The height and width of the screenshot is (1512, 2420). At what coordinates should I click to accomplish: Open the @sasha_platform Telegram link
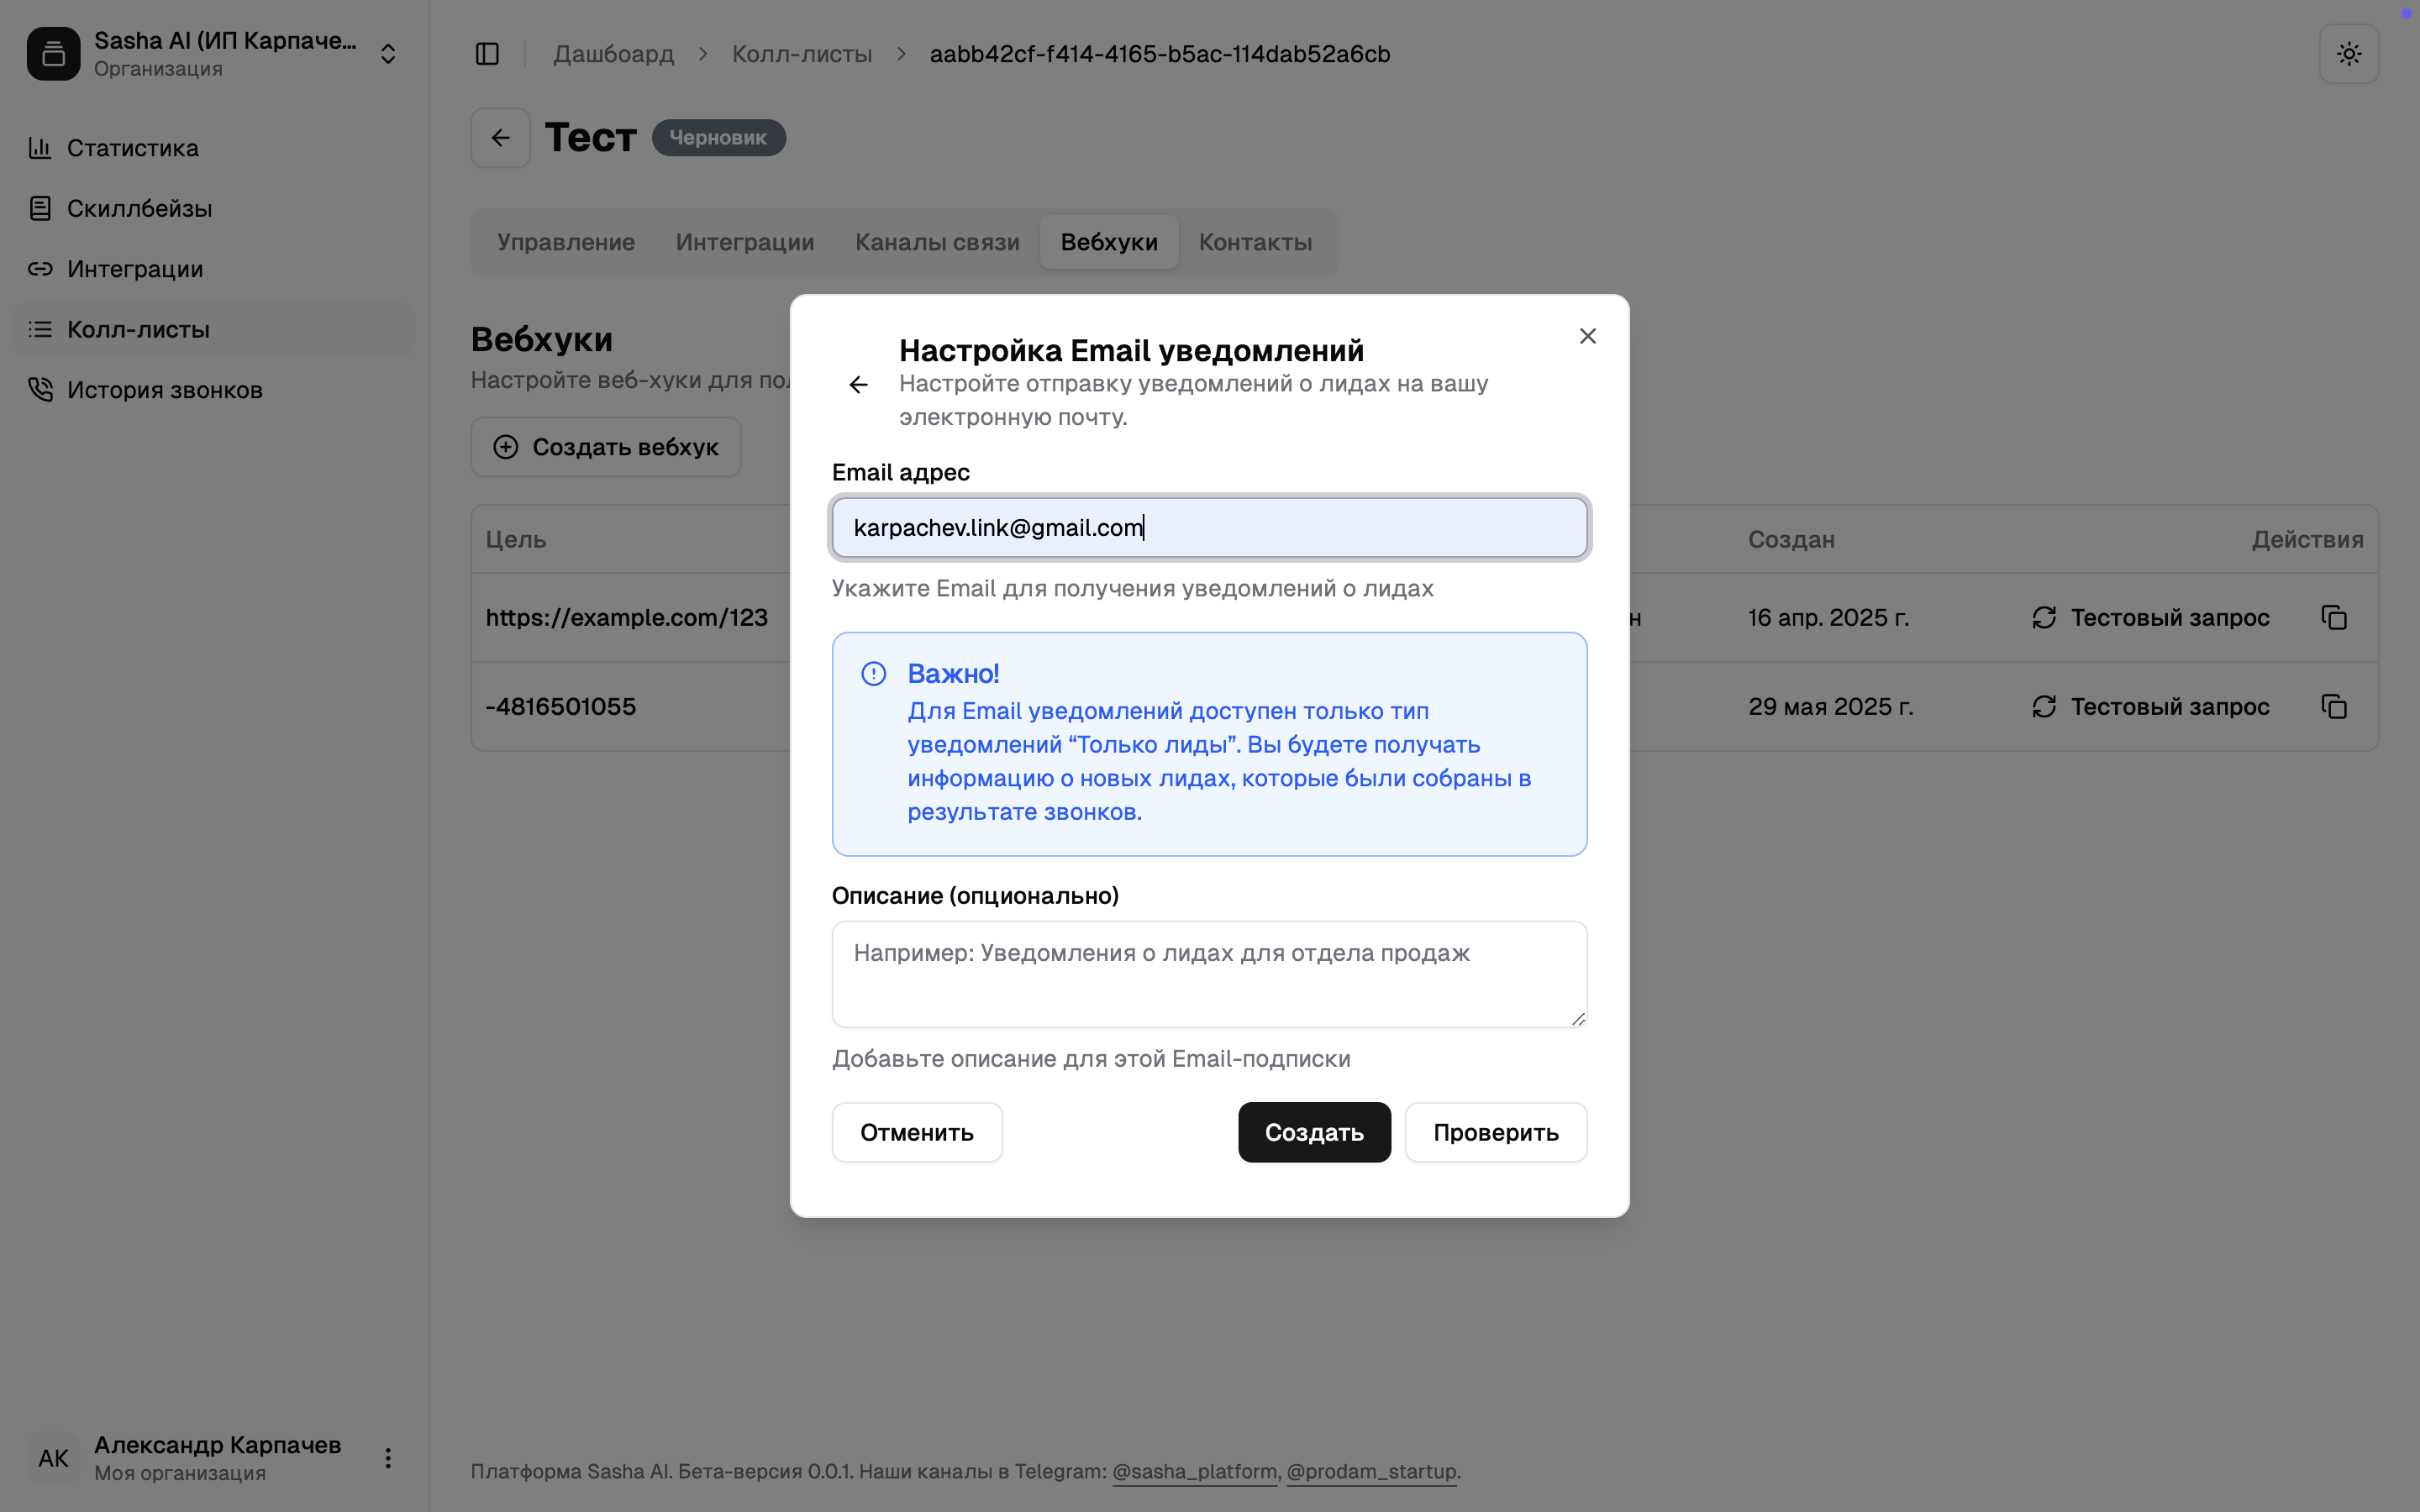(1194, 1471)
